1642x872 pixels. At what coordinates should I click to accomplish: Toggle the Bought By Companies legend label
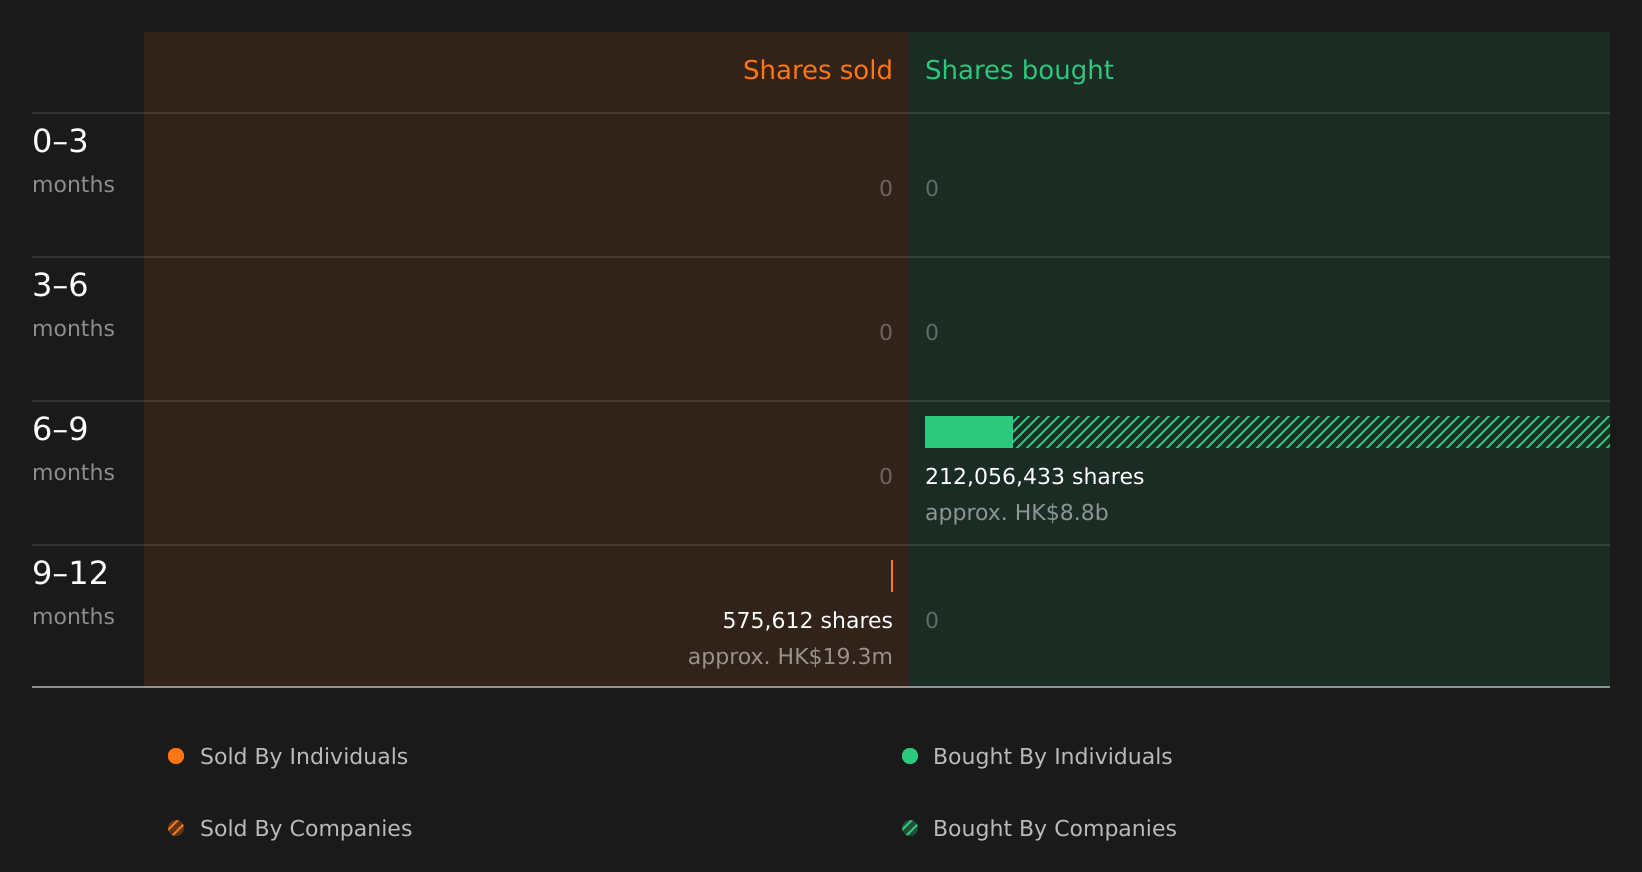tap(1054, 829)
